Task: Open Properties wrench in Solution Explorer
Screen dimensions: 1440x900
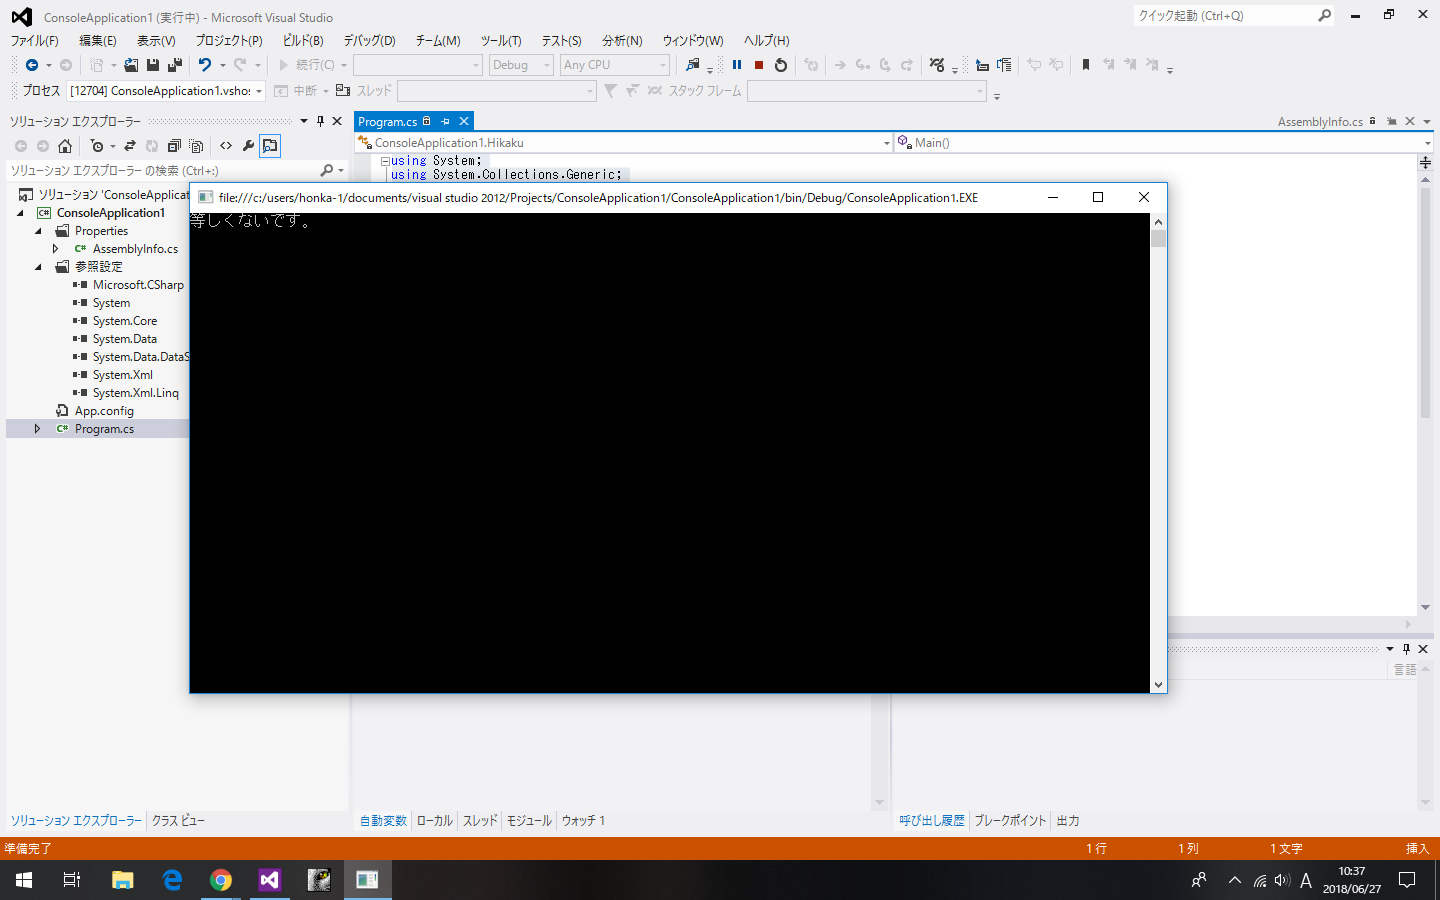Action: [x=248, y=146]
